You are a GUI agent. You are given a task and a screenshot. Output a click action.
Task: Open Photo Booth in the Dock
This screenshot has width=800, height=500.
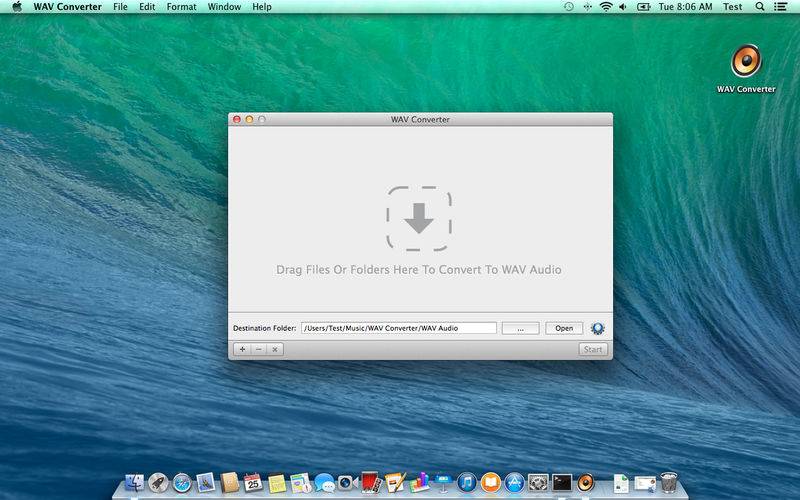(x=371, y=482)
